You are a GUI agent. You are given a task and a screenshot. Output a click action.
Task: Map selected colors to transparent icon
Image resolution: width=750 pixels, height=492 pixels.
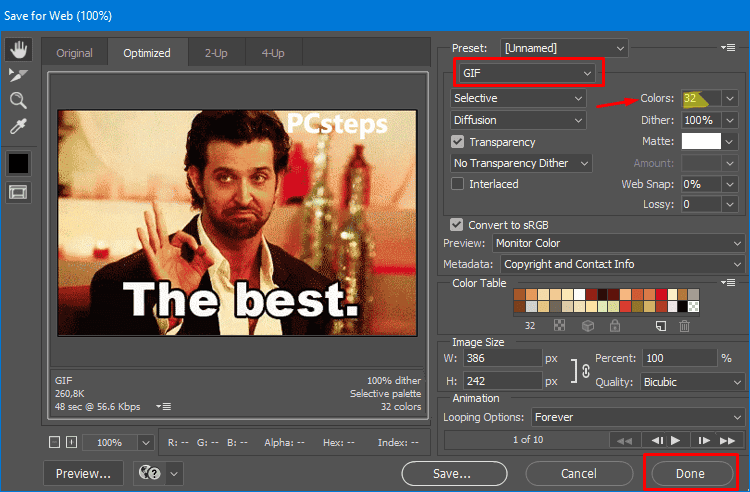pos(559,326)
